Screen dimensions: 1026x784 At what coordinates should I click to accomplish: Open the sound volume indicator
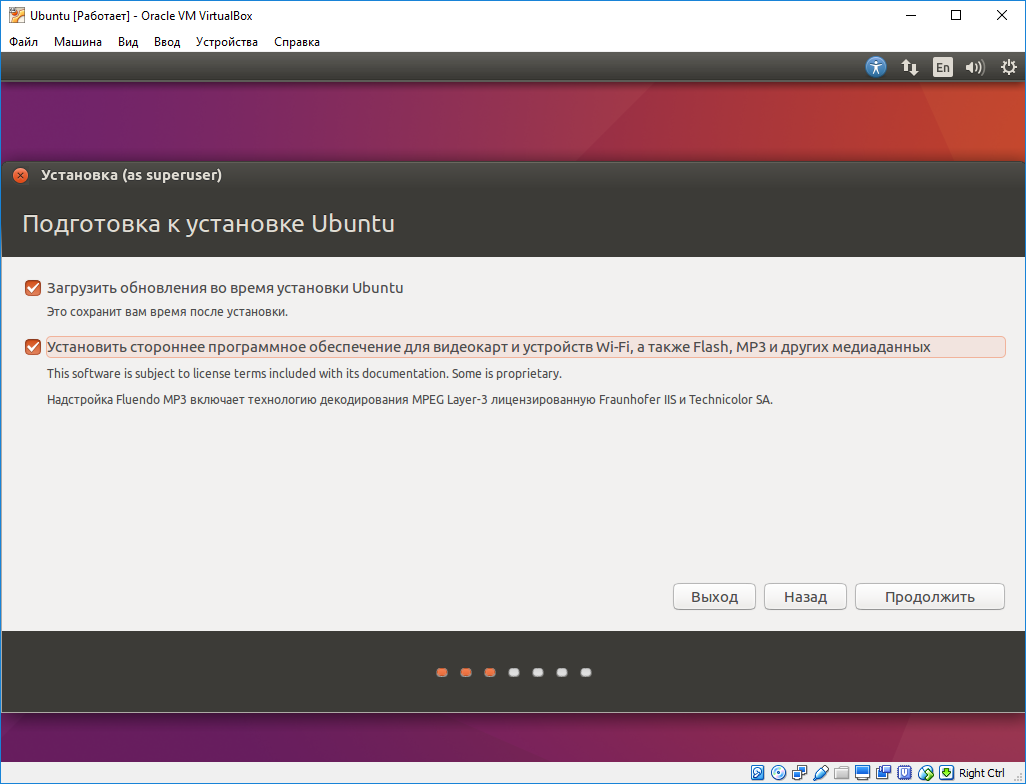(x=975, y=67)
